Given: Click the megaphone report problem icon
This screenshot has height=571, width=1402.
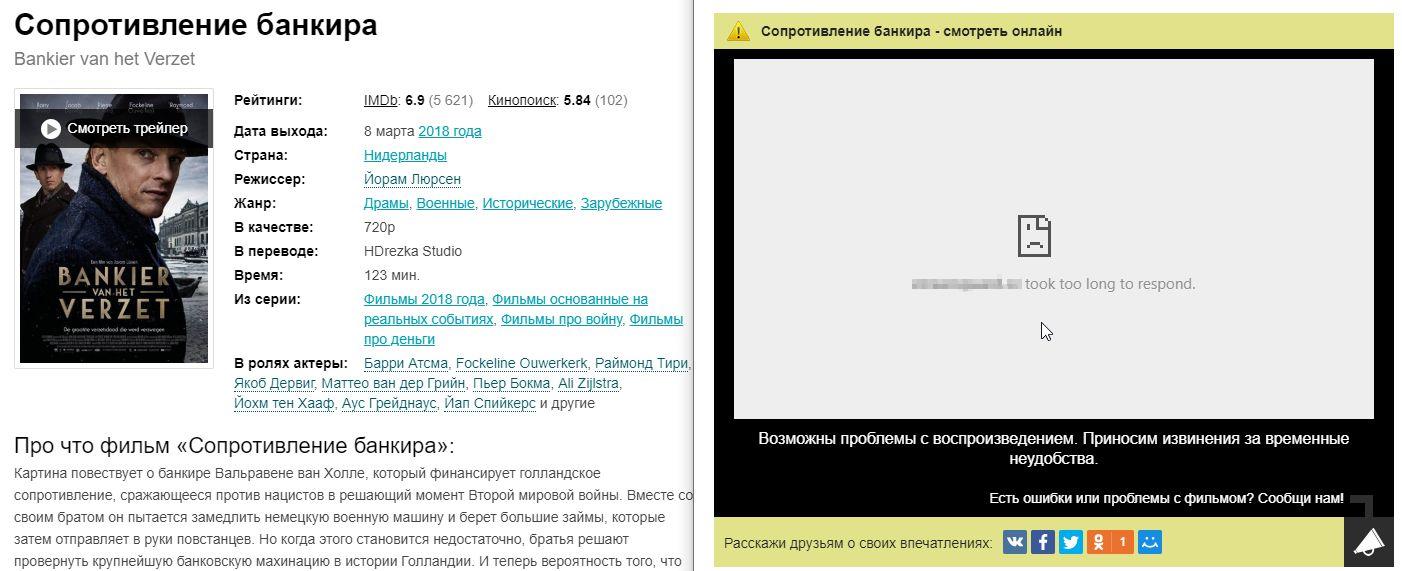Looking at the screenshot, I should (x=1368, y=542).
